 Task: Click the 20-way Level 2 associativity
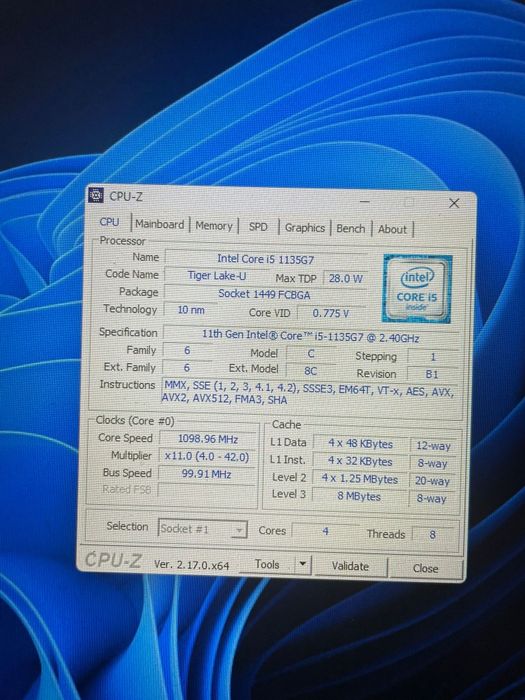tap(432, 481)
